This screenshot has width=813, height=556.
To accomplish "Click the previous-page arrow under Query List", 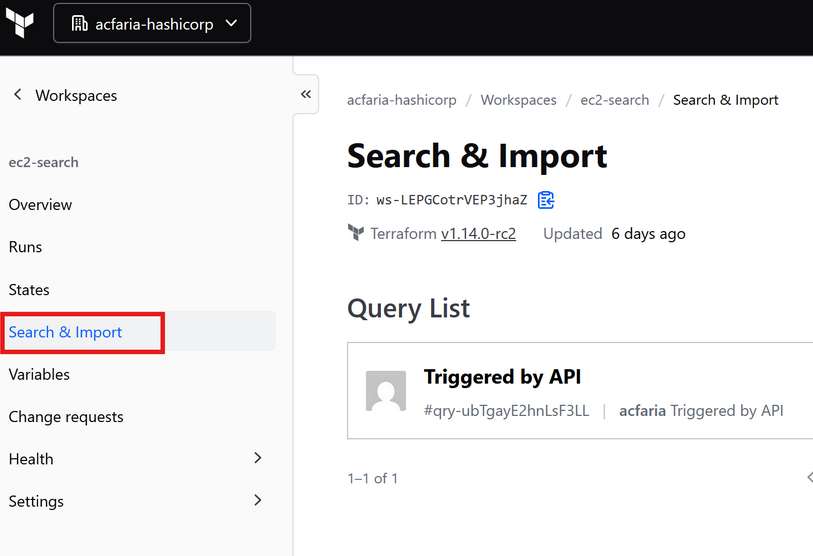I will 808,478.
